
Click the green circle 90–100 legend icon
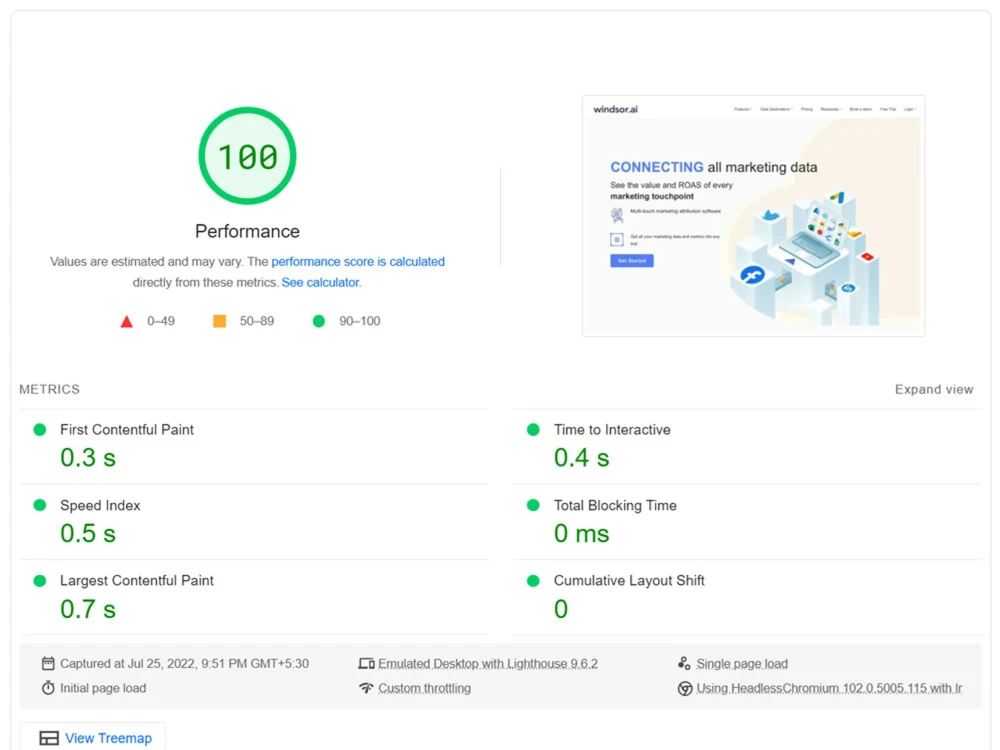[319, 321]
